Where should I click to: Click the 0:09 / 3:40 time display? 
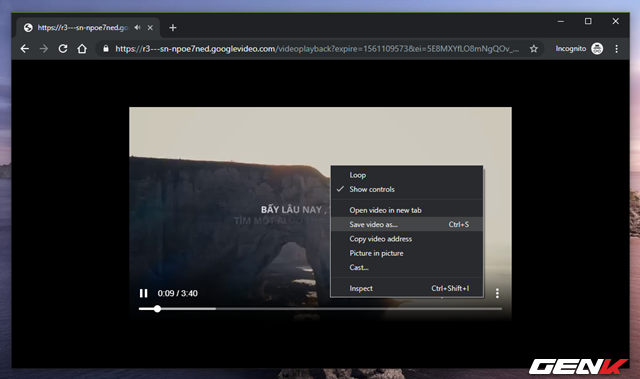178,293
